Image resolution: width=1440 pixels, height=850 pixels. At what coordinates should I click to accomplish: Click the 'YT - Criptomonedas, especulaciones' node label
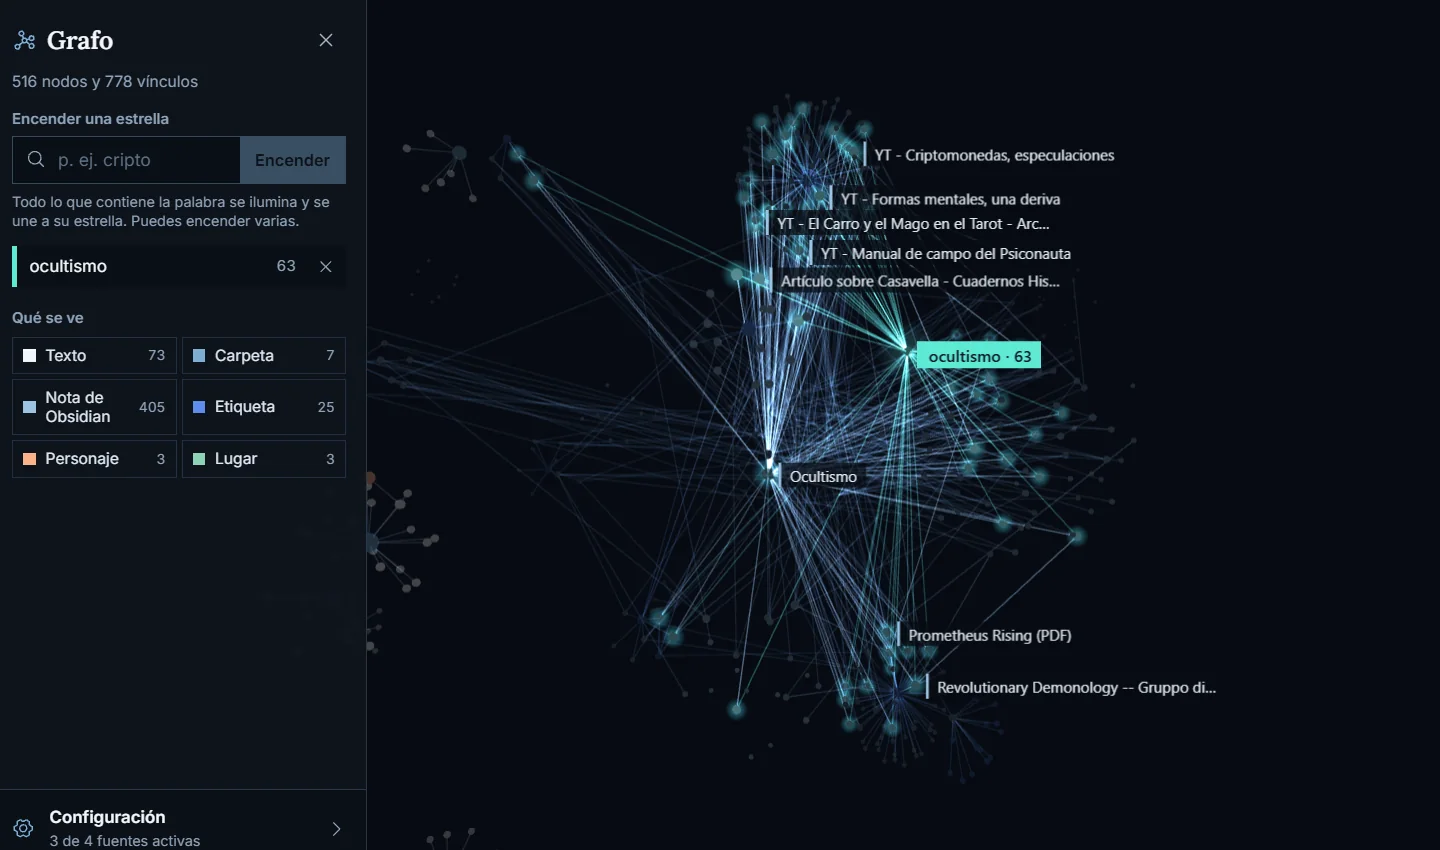coord(994,155)
